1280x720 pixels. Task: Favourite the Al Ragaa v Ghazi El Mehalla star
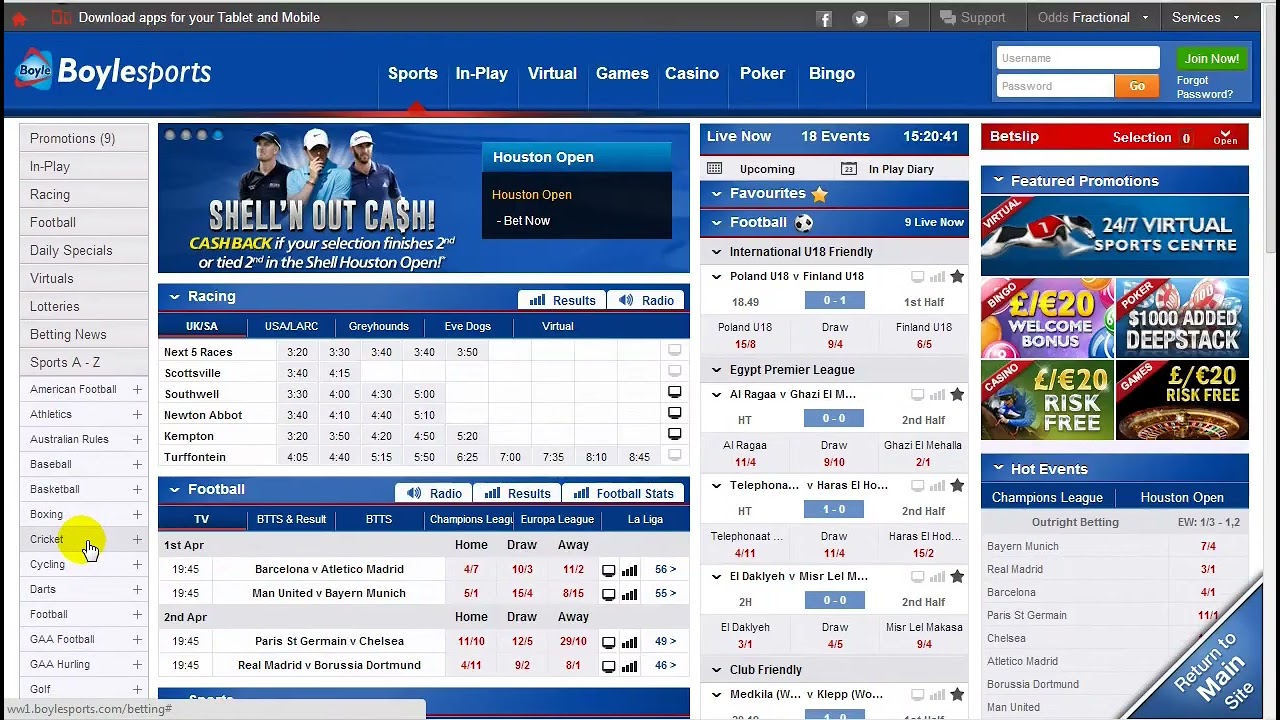click(x=957, y=395)
